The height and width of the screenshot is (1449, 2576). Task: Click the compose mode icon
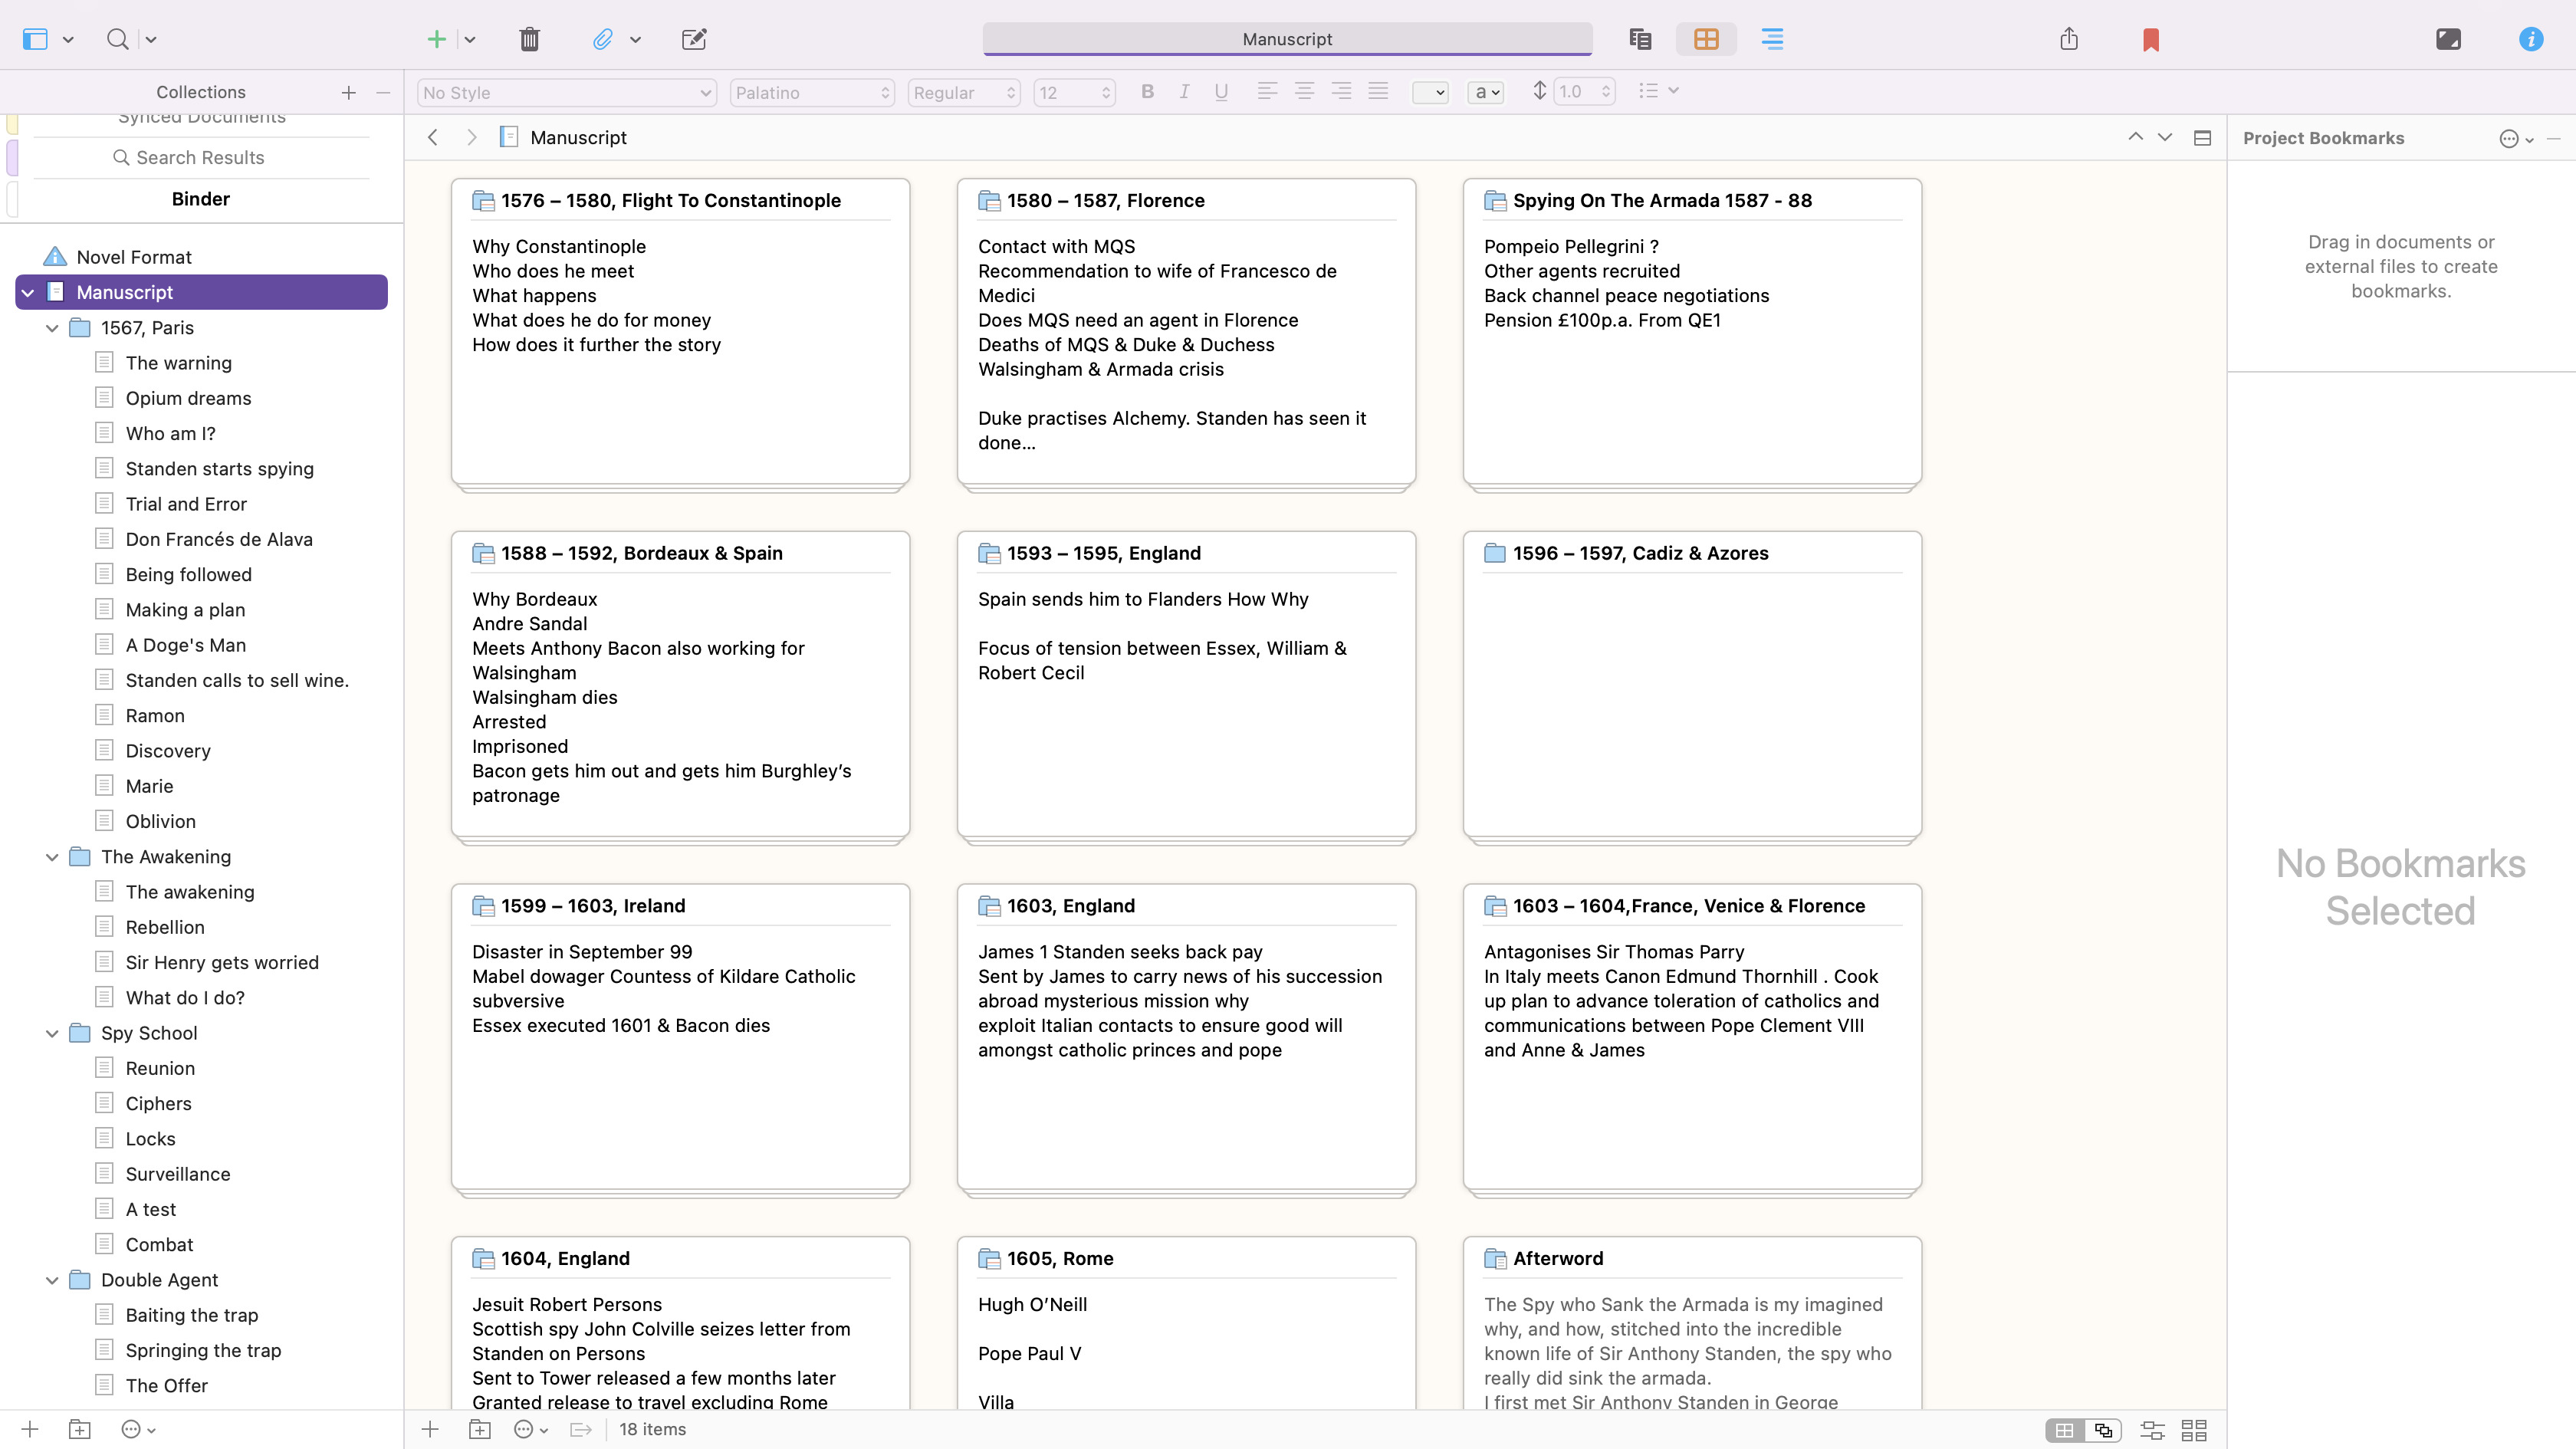coord(2447,39)
